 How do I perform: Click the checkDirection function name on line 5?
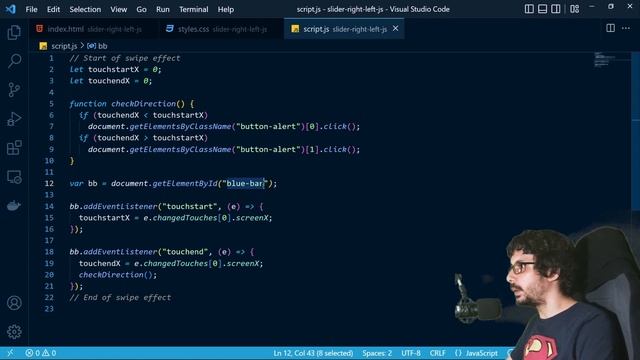(143, 104)
